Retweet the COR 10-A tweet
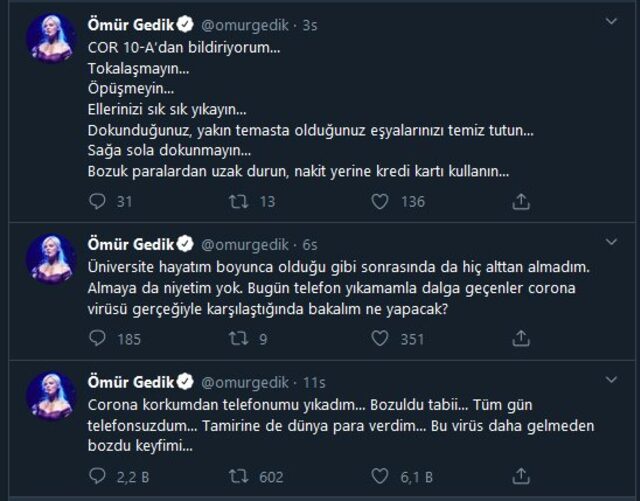The height and width of the screenshot is (501, 640). click(239, 201)
